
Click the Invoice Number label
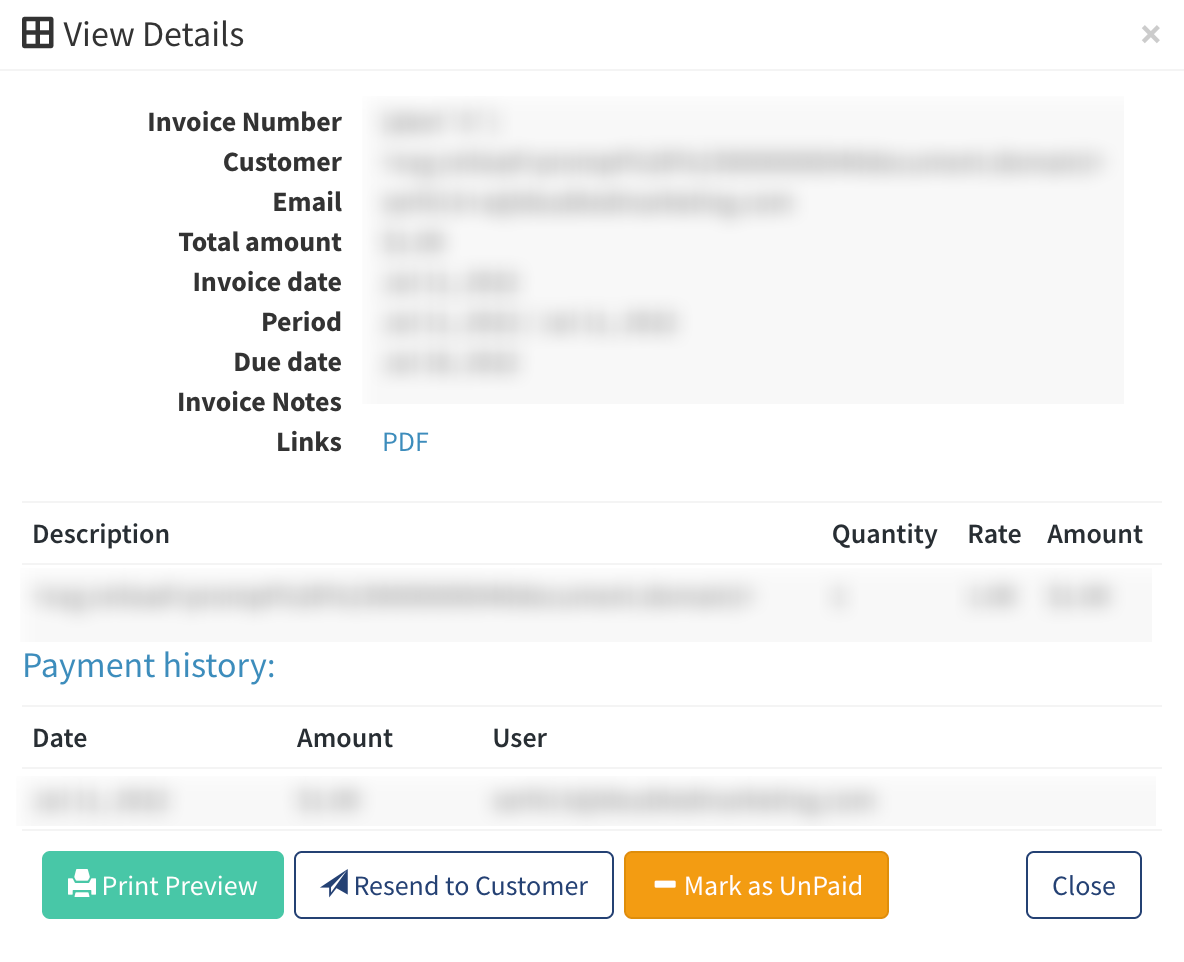coord(244,122)
